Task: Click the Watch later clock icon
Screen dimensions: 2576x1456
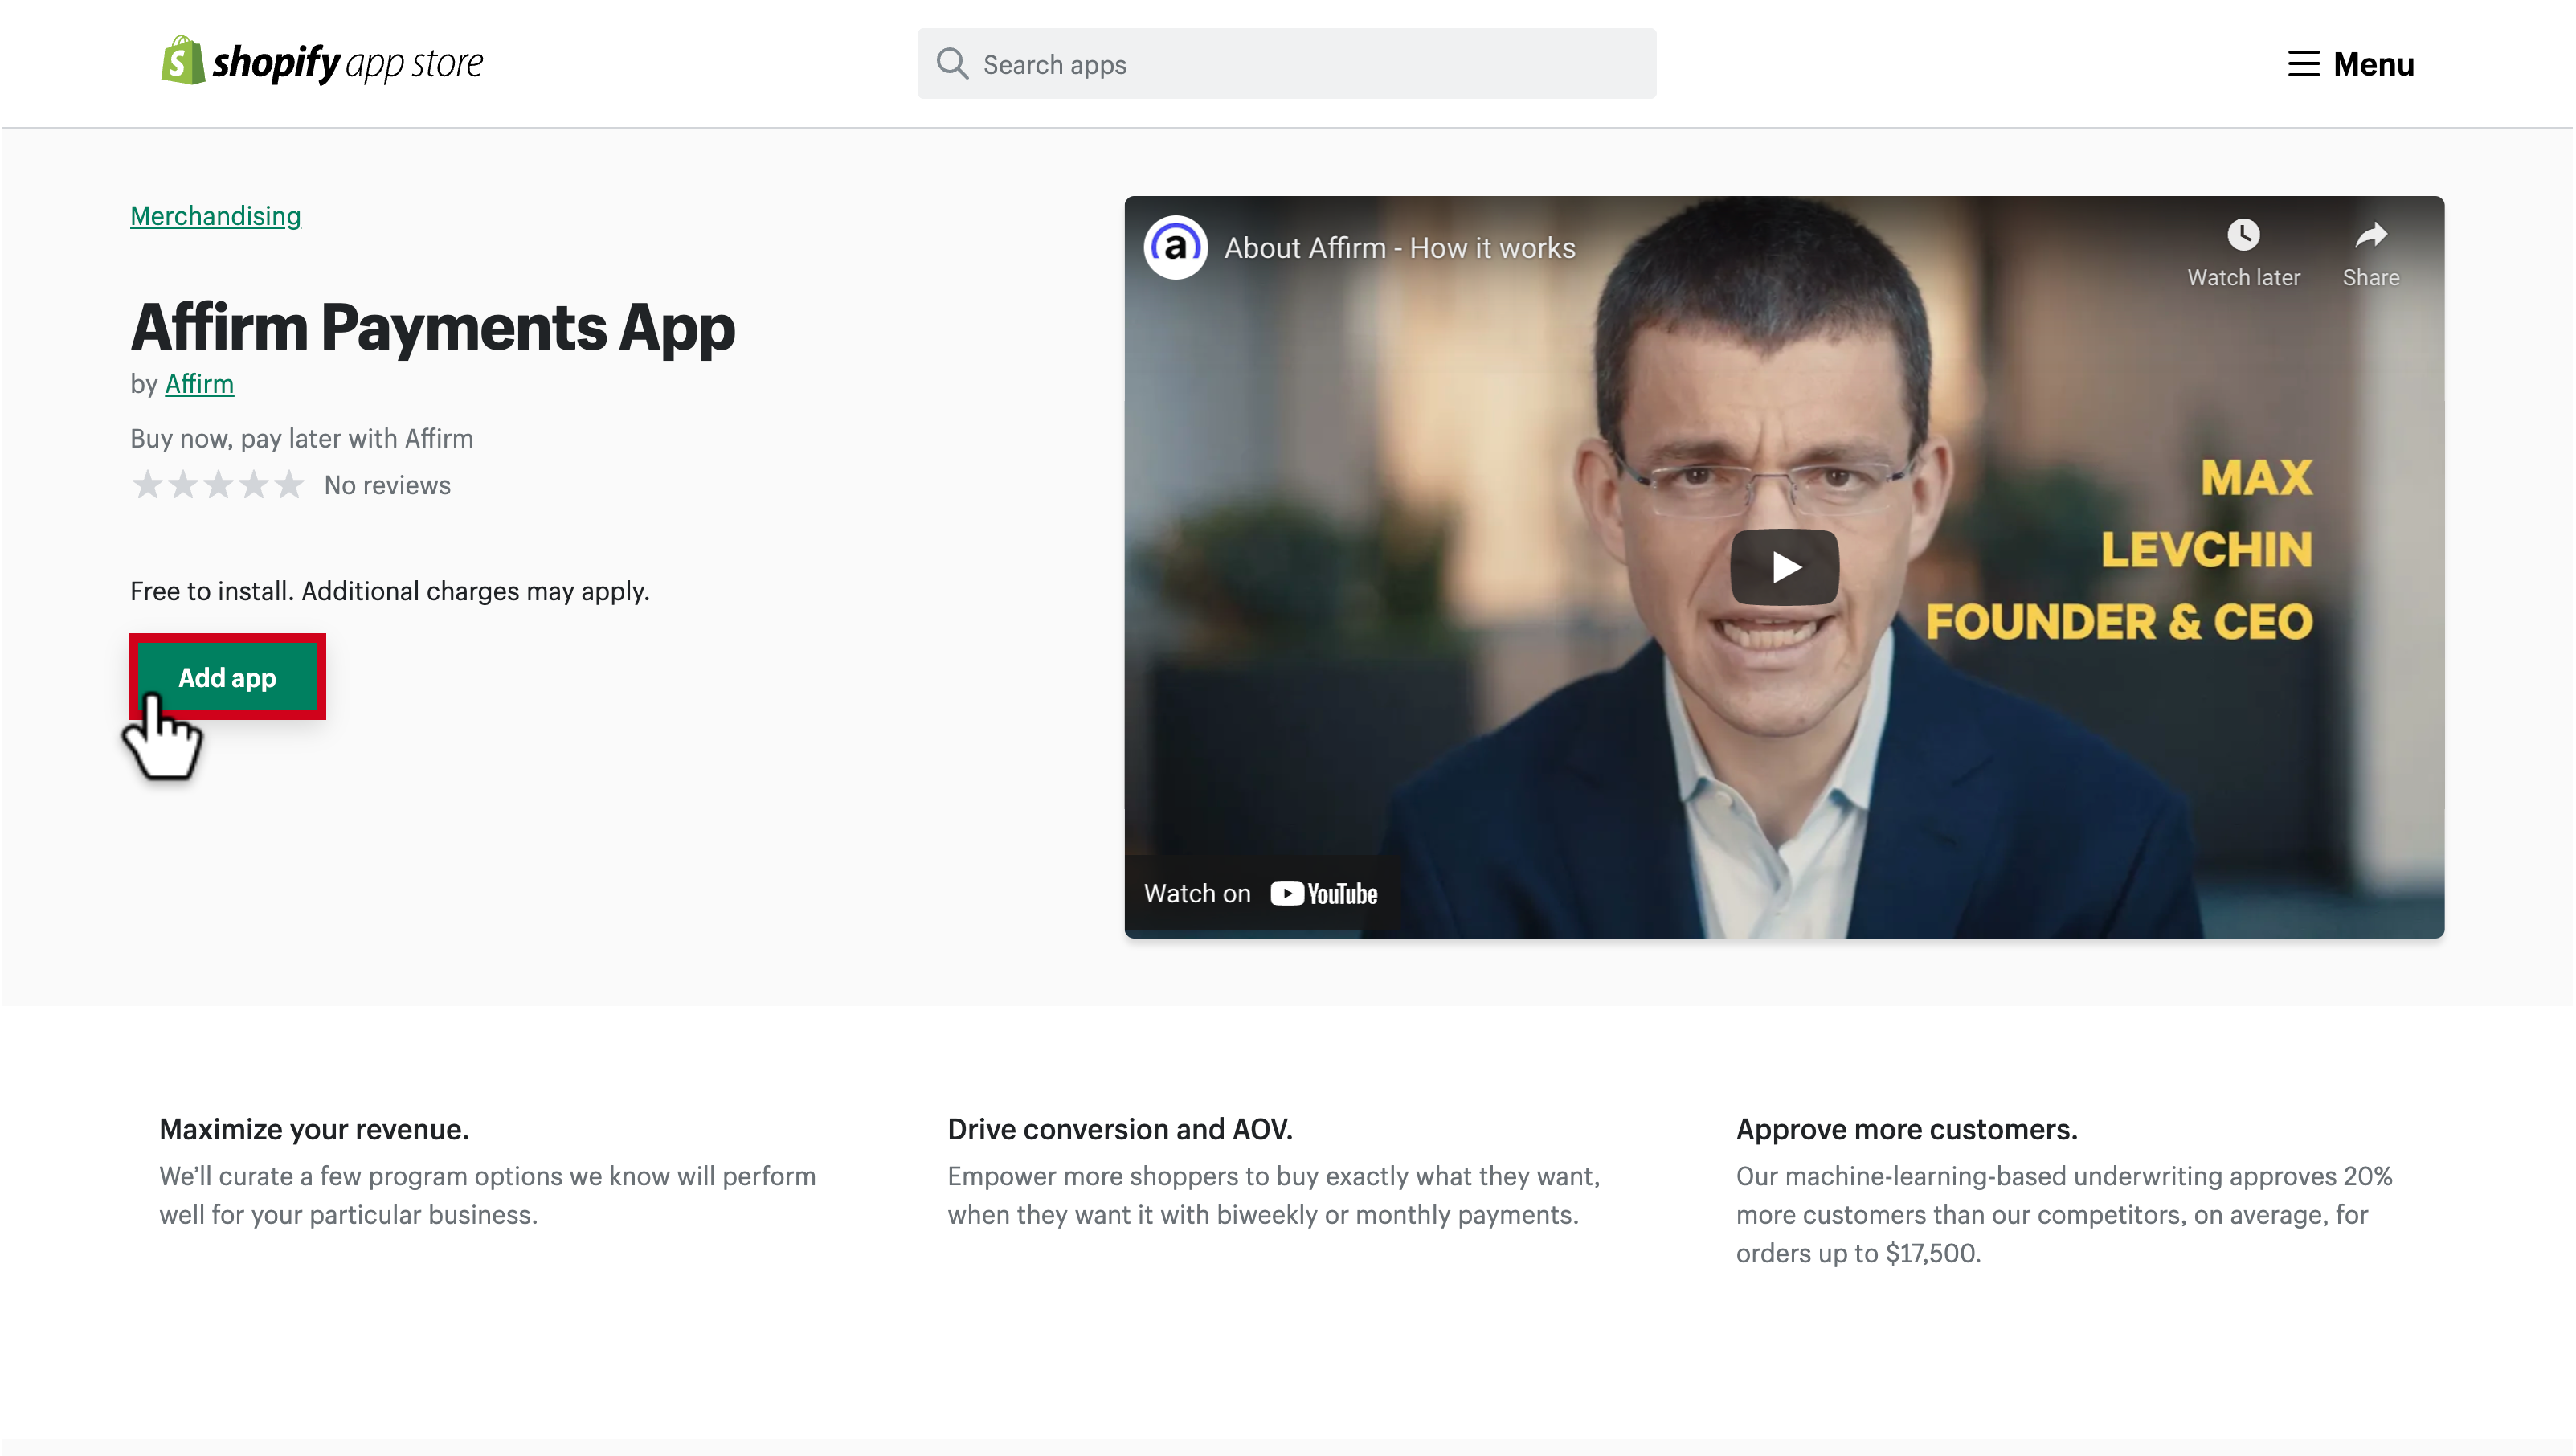Action: tap(2245, 236)
